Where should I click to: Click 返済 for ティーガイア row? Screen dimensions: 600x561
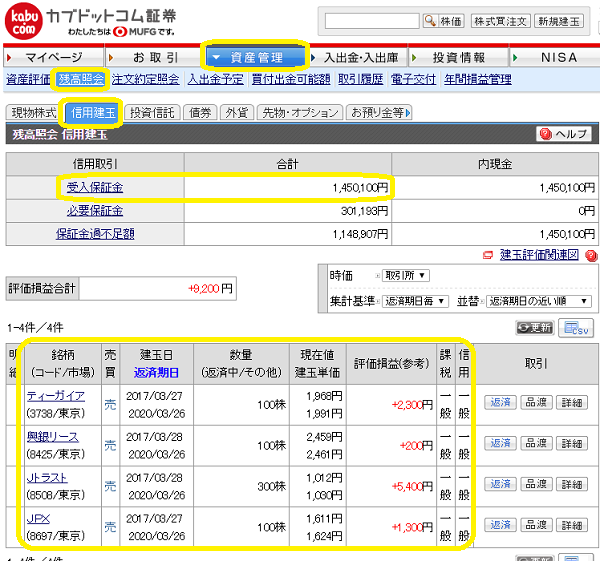pos(500,402)
